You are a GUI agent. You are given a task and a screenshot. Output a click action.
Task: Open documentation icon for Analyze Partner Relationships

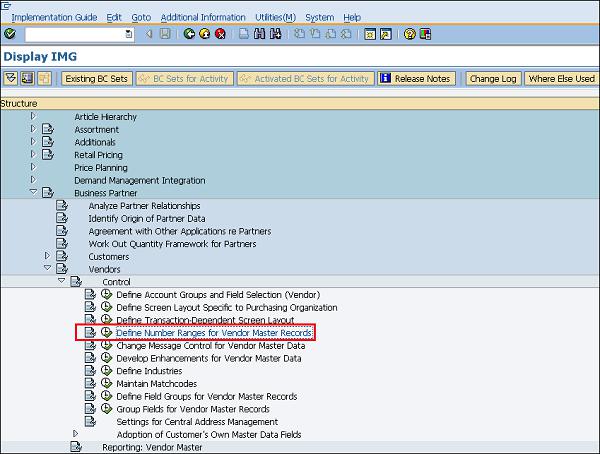pyautogui.click(x=62, y=205)
